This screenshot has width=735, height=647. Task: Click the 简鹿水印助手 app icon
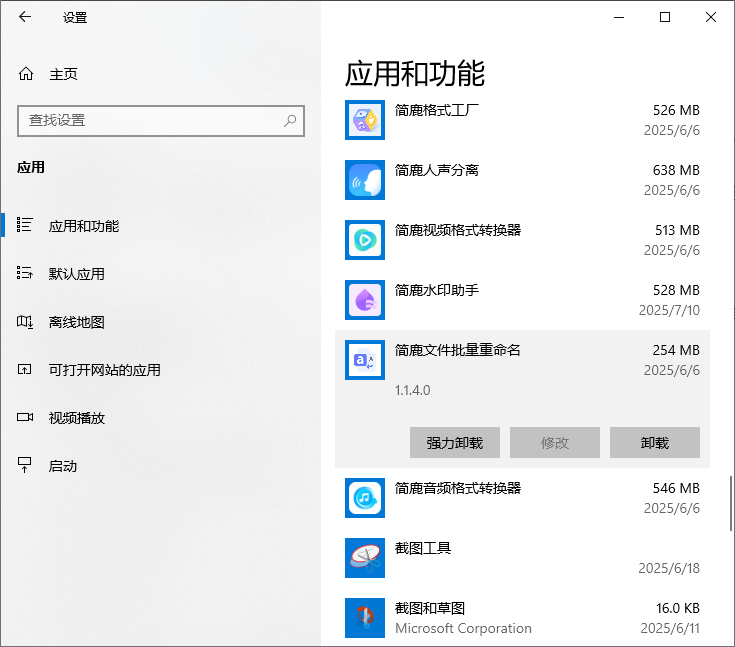(365, 300)
